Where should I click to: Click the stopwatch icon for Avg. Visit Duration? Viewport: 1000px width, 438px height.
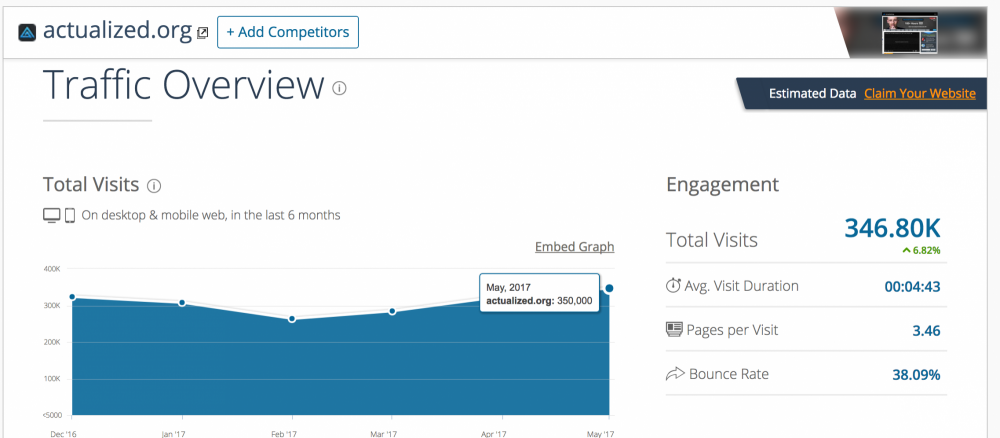click(x=673, y=286)
